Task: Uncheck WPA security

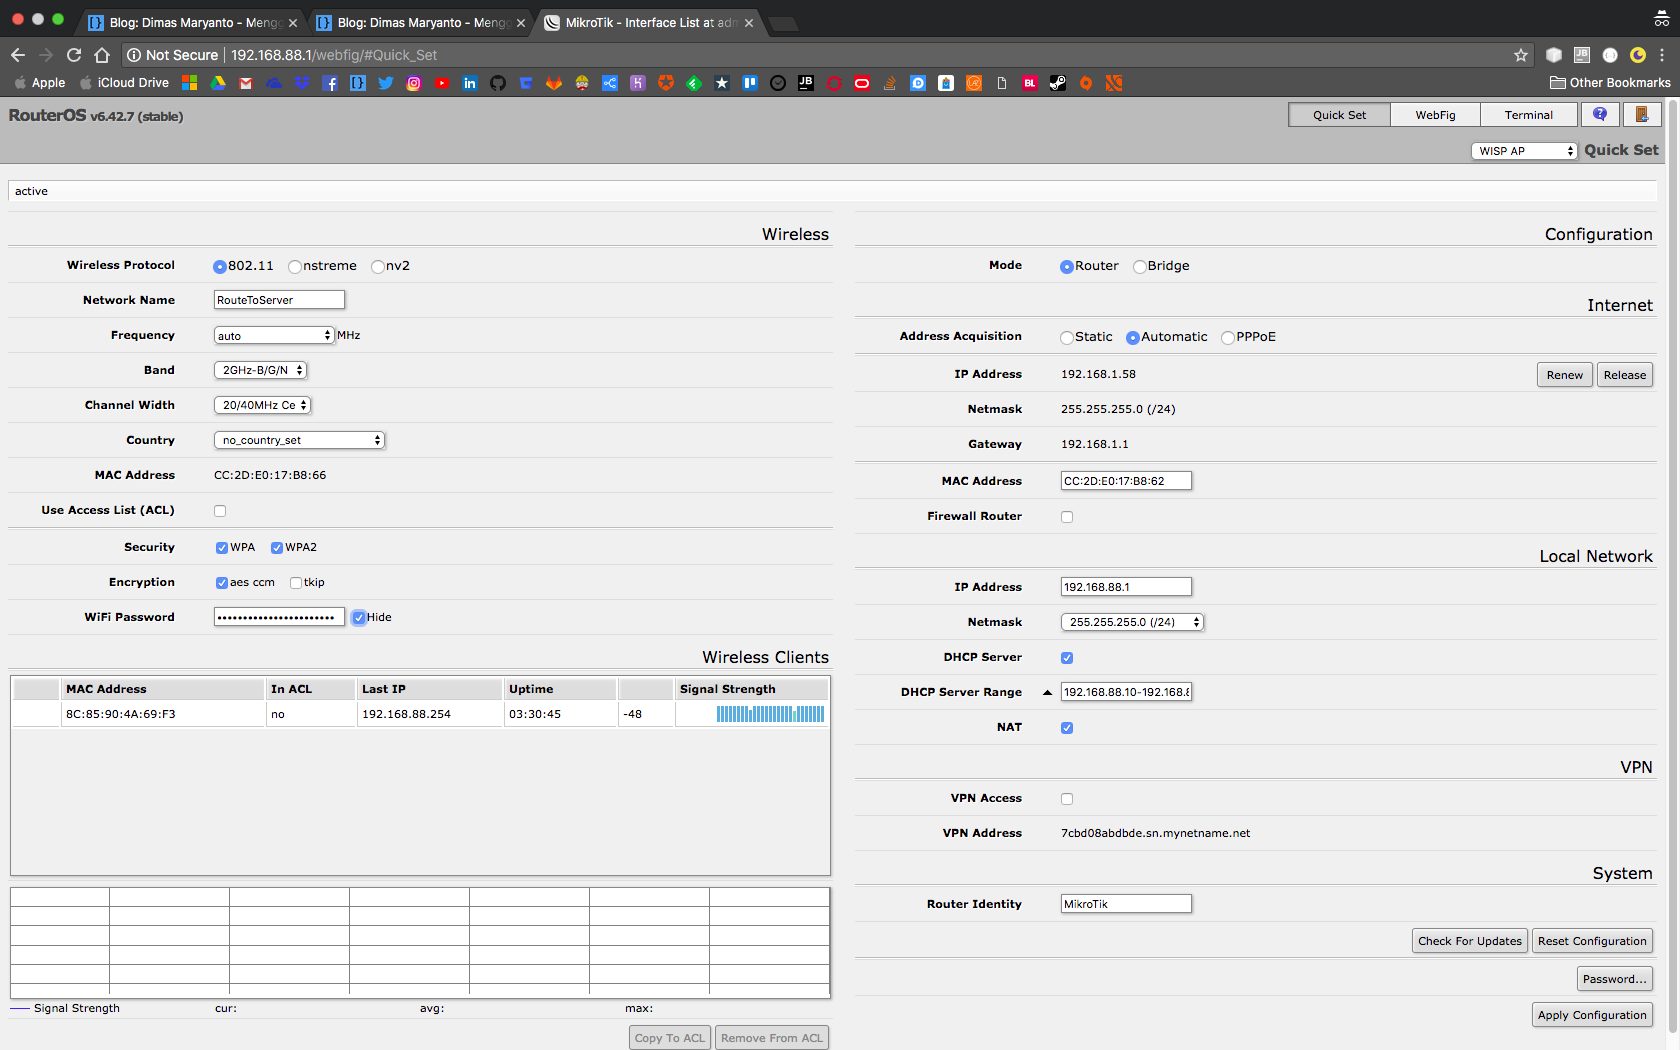Action: click(x=222, y=548)
